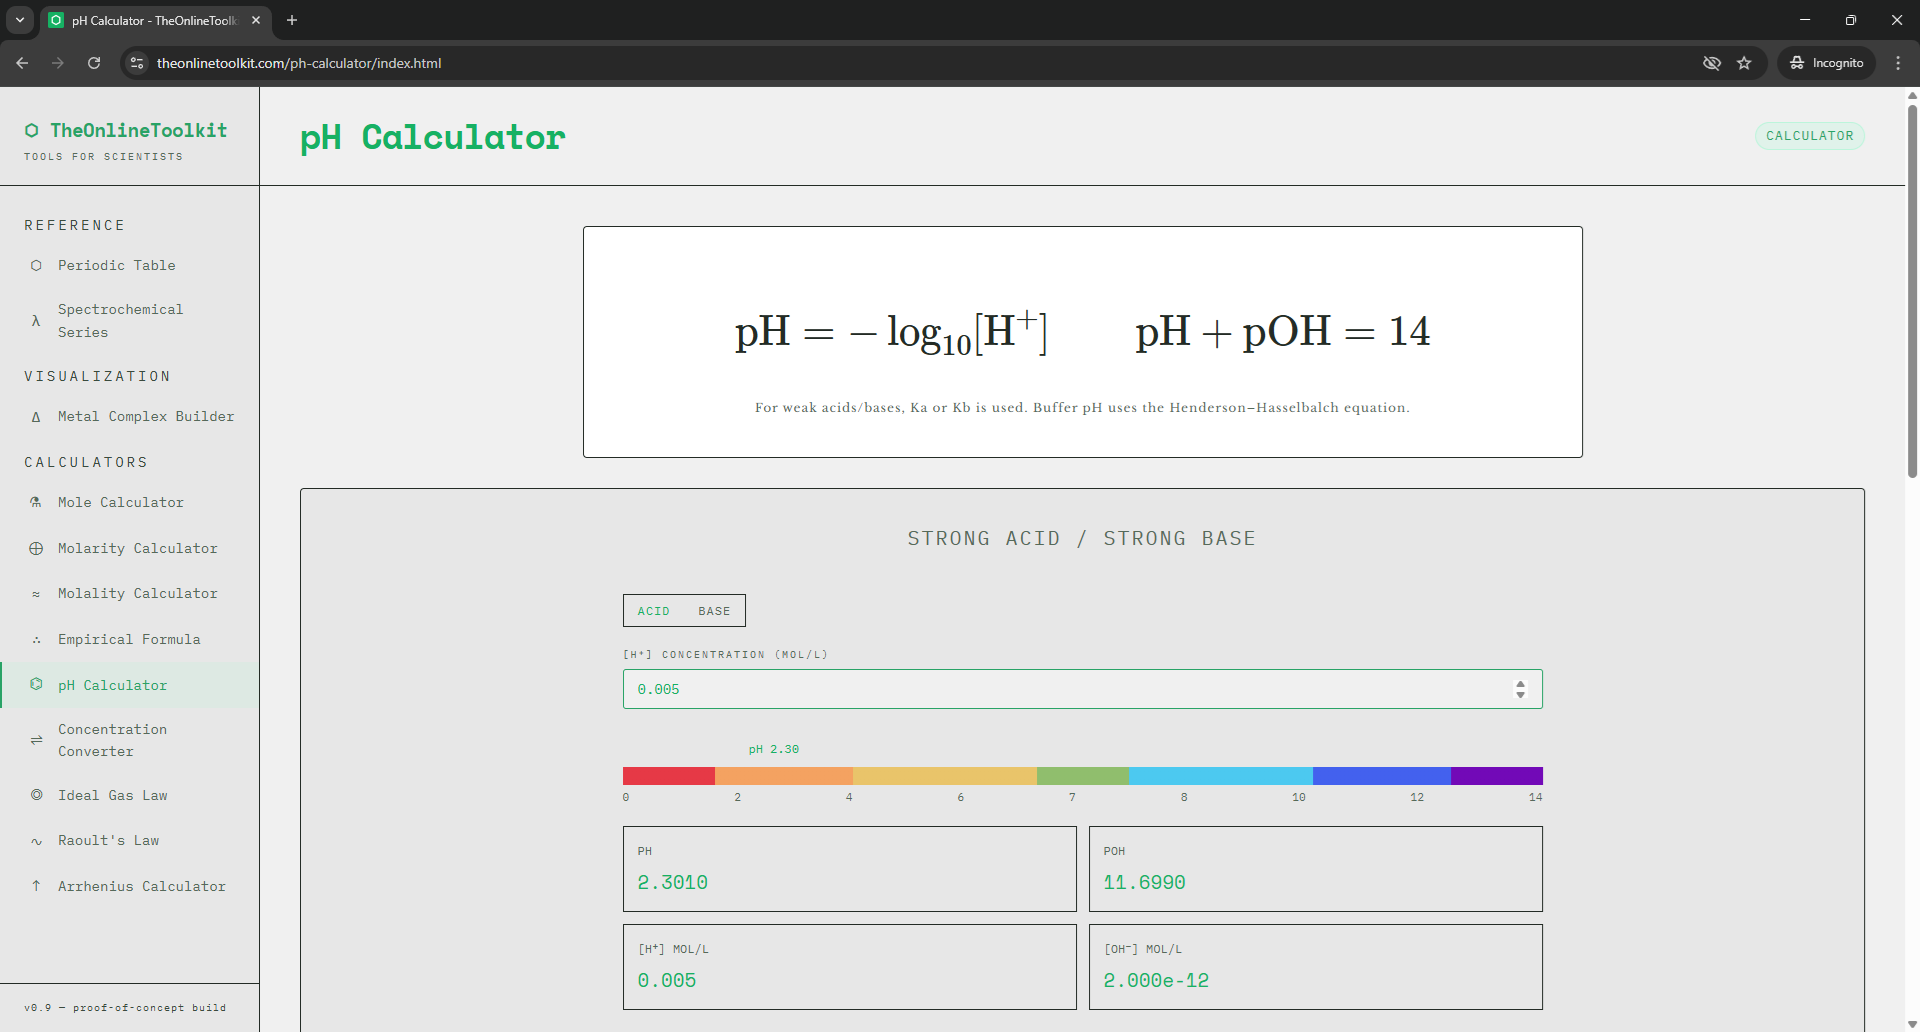Go to Raoult's Law page
This screenshot has width=1920, height=1032.
point(130,841)
